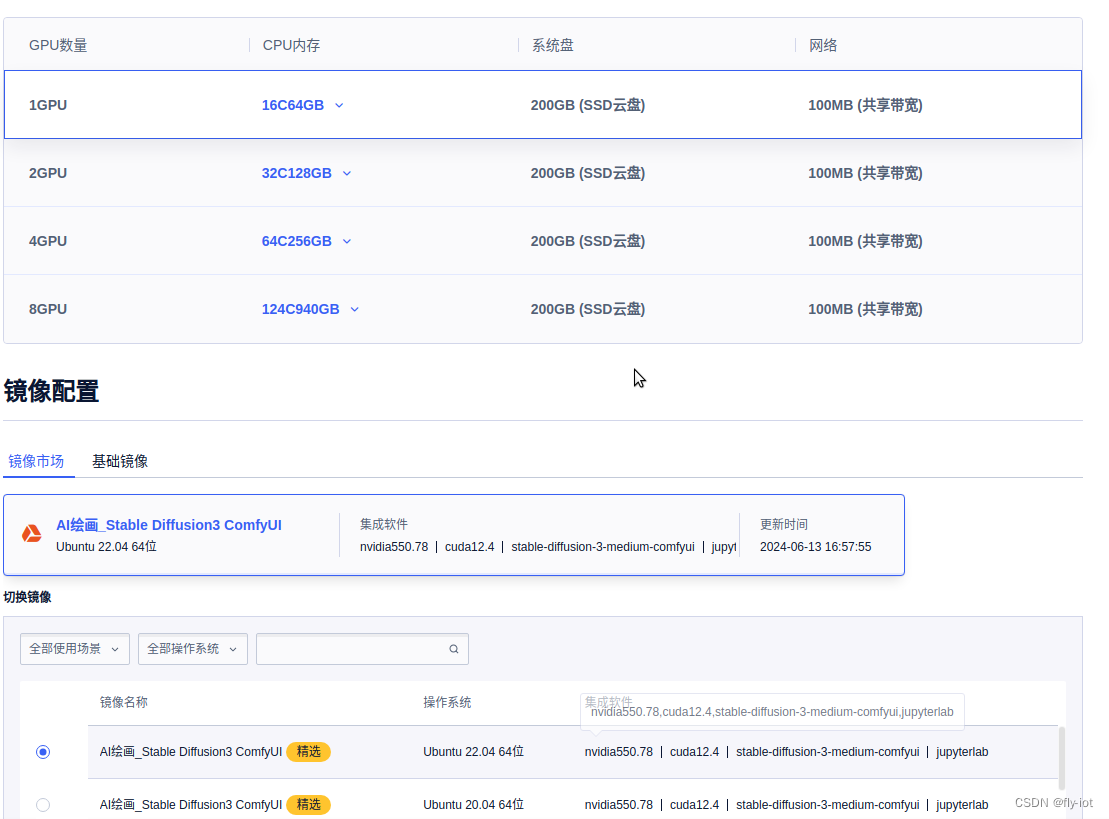Click the 切换镜像 label
This screenshot has height=819, width=1109.
point(28,597)
